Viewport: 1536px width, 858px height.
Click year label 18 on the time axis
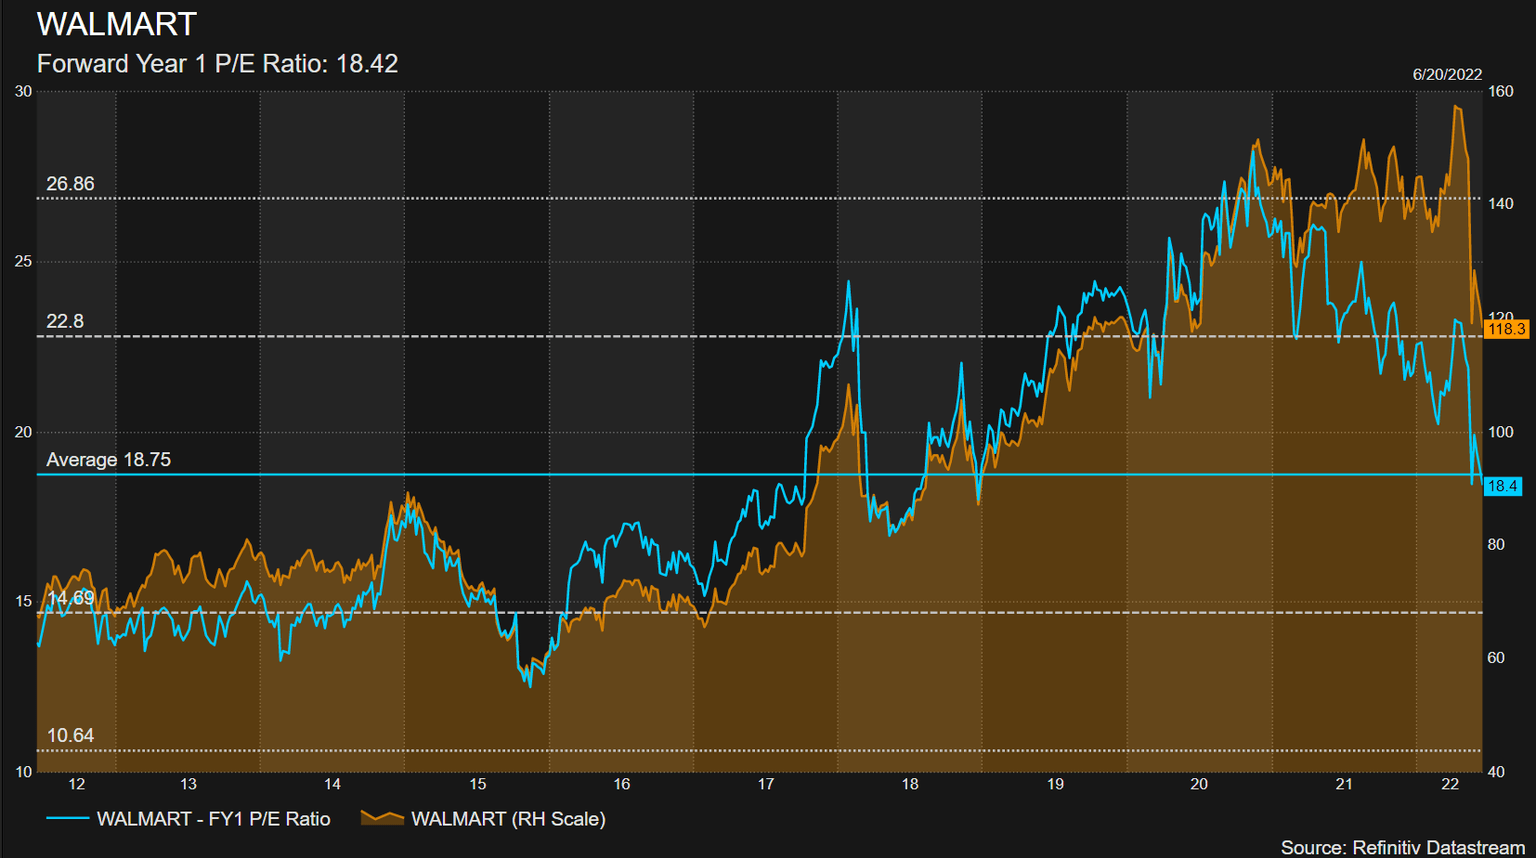click(x=910, y=784)
